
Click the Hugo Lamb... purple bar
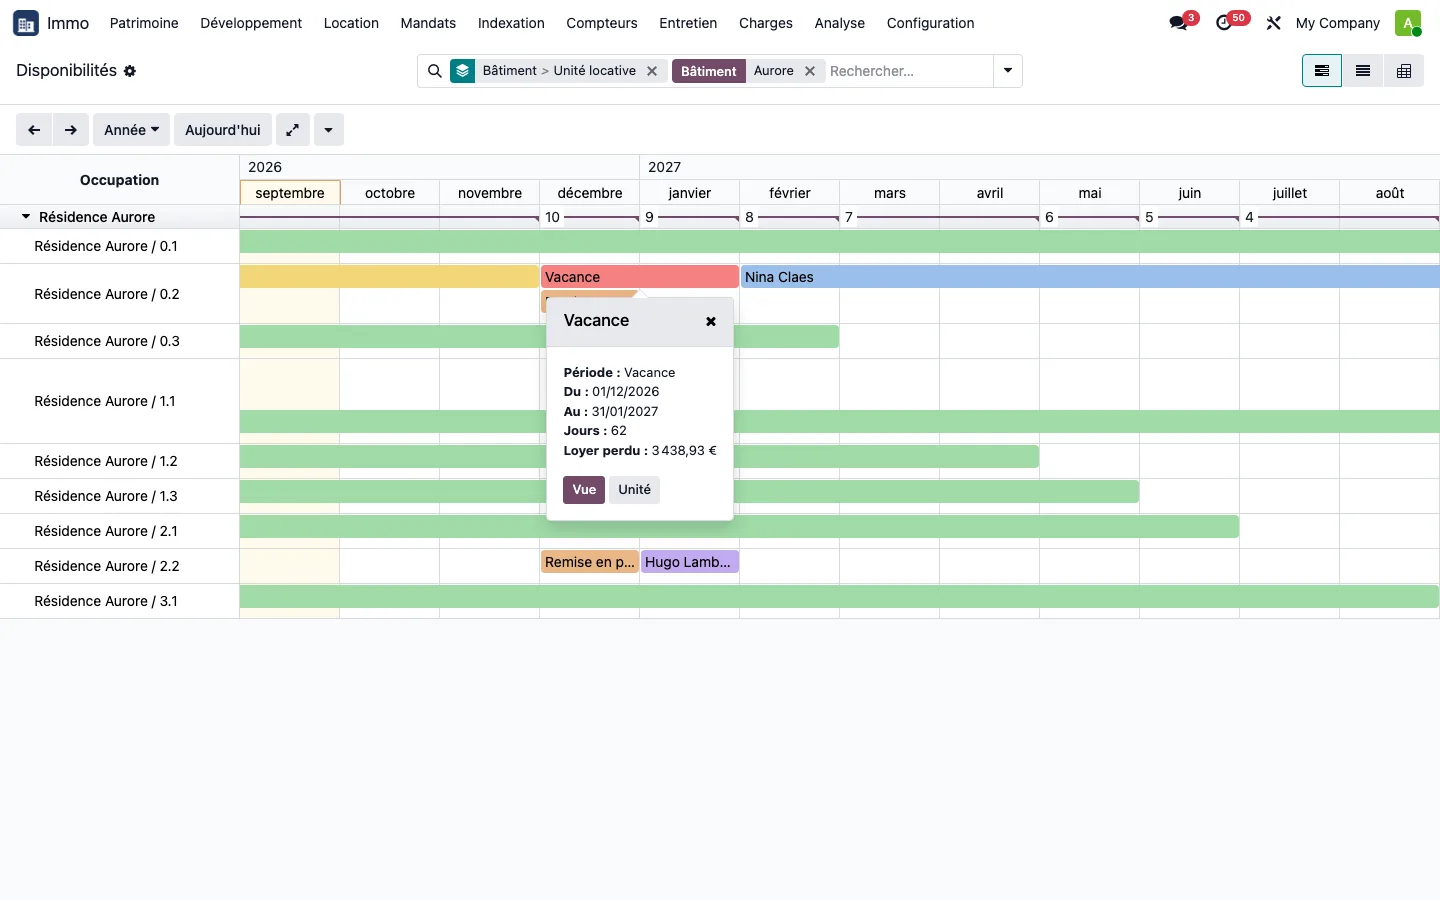(690, 562)
